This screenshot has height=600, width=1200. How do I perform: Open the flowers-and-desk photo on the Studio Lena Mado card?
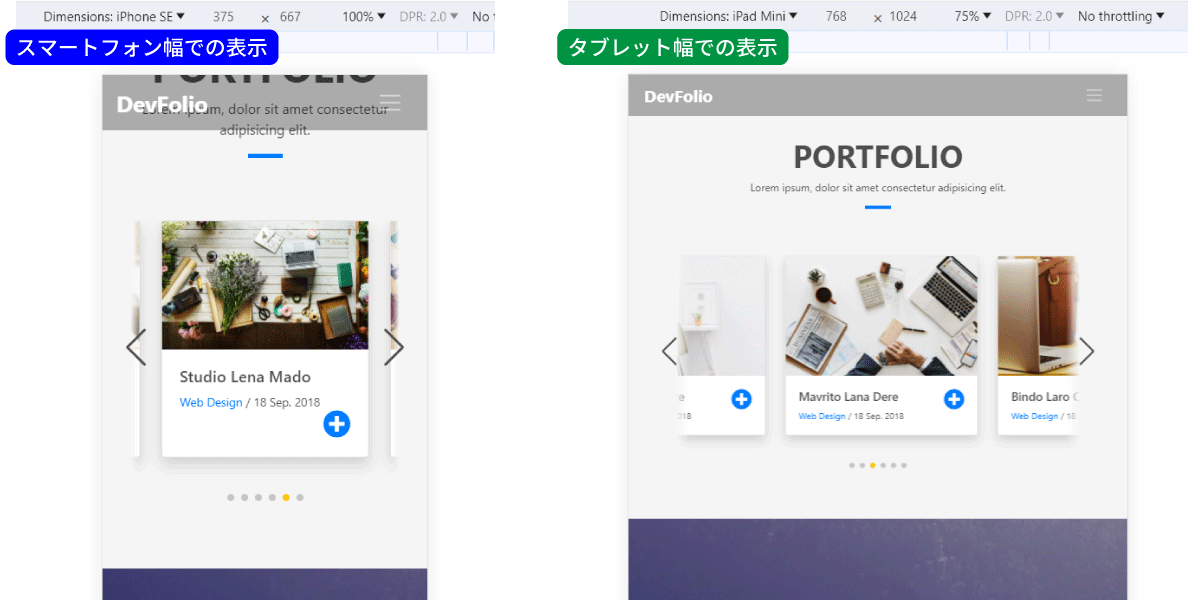[x=265, y=285]
